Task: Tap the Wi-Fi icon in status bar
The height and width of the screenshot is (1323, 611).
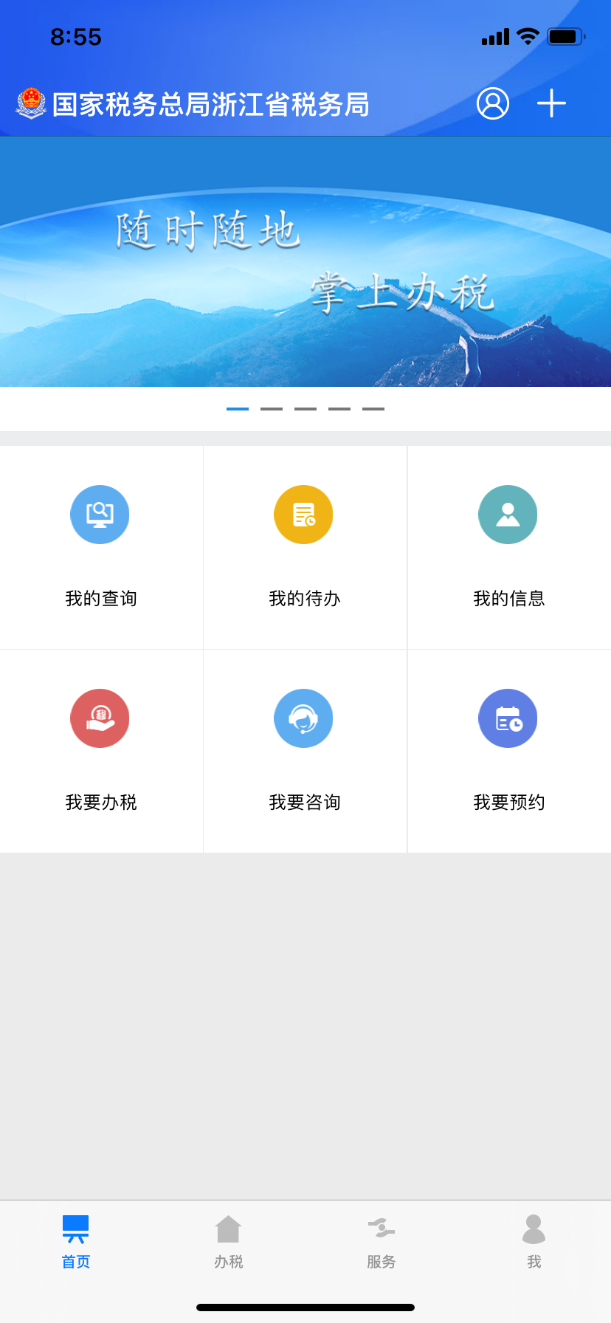Action: coord(527,37)
